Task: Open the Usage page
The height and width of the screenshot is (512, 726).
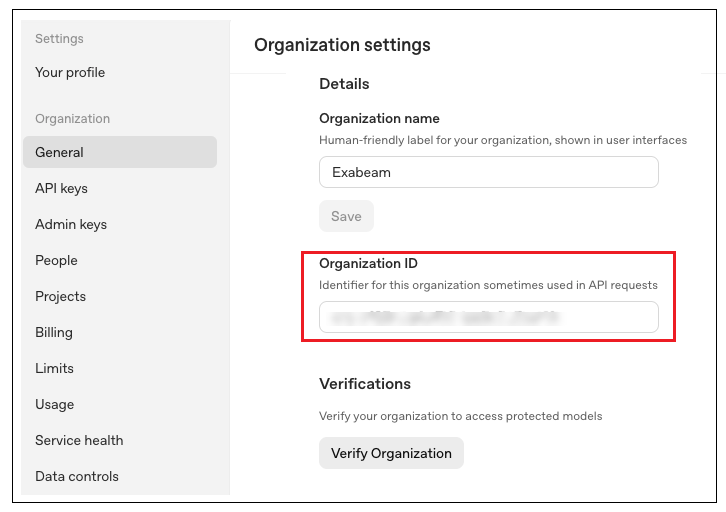Action: pos(54,404)
